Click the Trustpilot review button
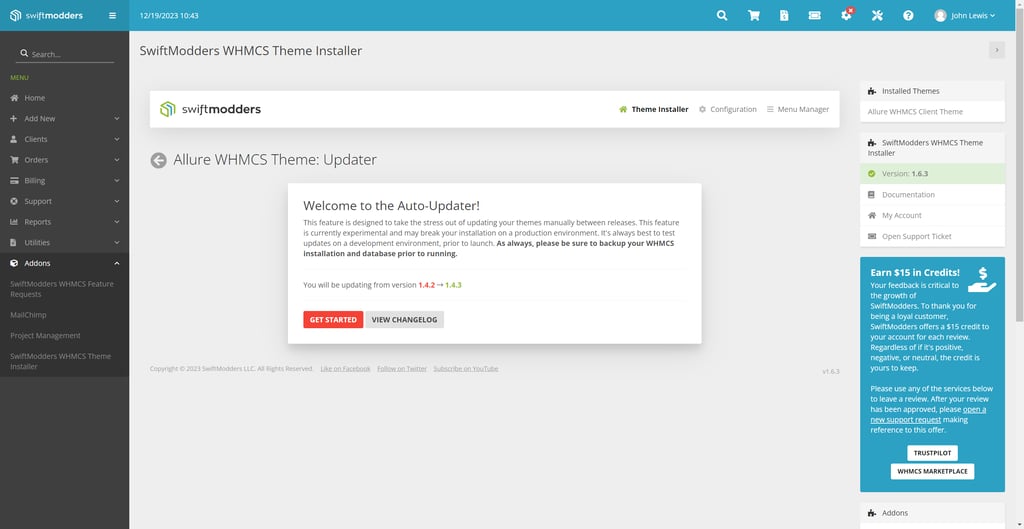 tap(932, 453)
